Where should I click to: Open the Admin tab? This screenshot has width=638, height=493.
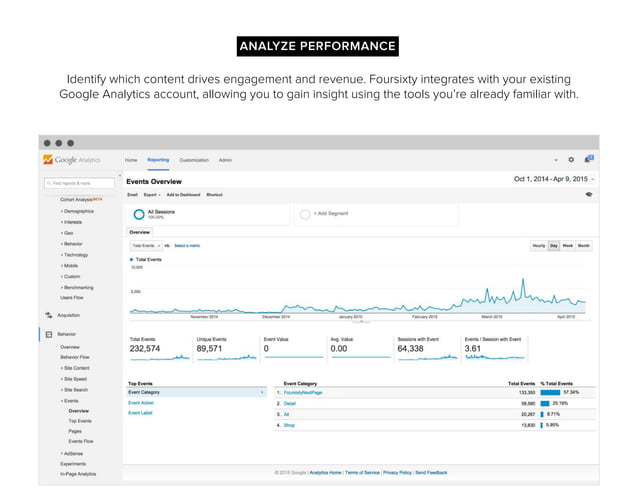point(226,160)
